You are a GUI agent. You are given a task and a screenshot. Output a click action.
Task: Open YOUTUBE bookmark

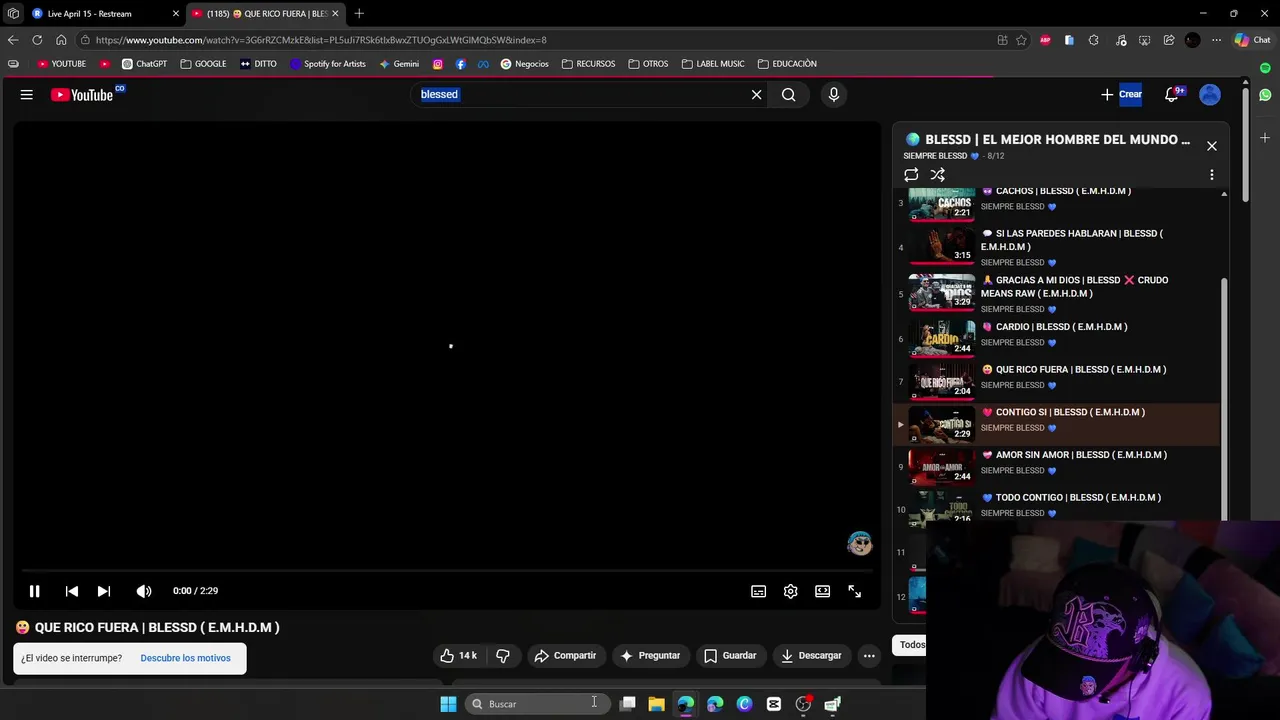pyautogui.click(x=62, y=64)
